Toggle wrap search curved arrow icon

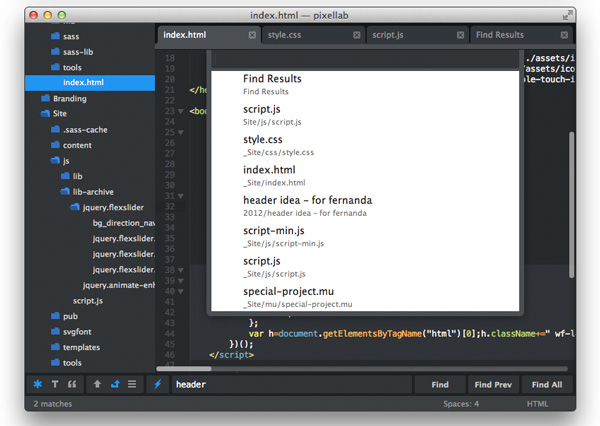point(115,384)
